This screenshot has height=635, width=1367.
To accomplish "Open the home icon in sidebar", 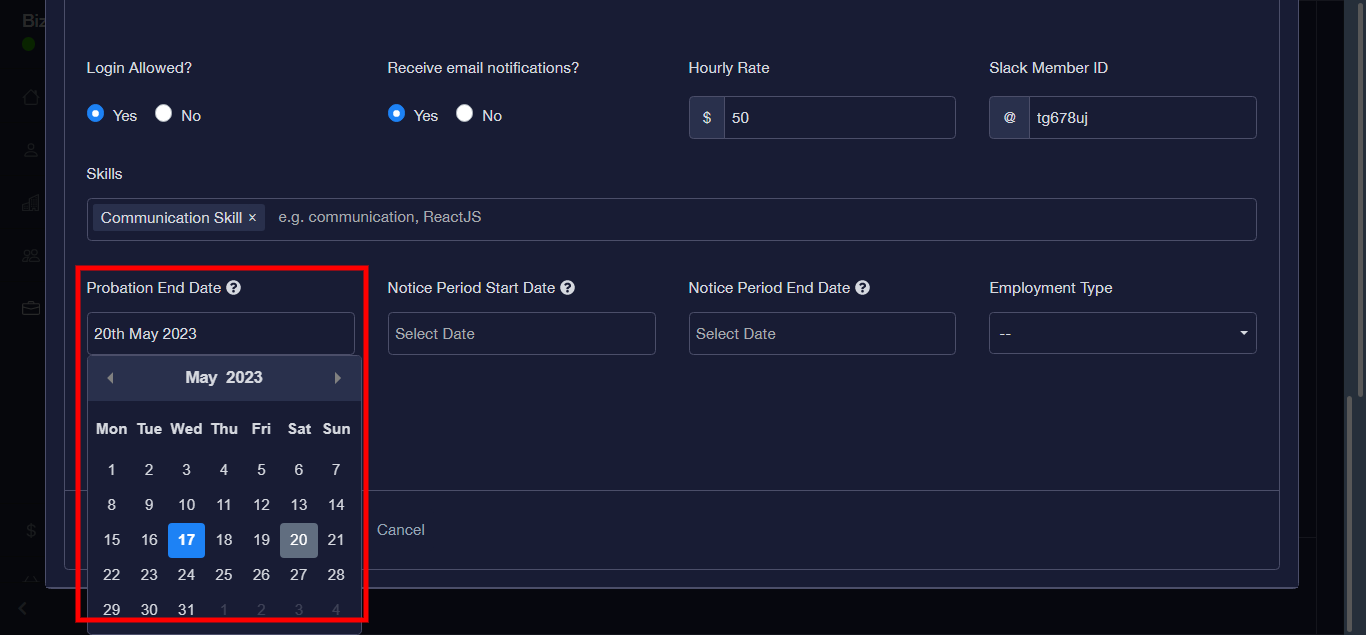I will click(30, 98).
